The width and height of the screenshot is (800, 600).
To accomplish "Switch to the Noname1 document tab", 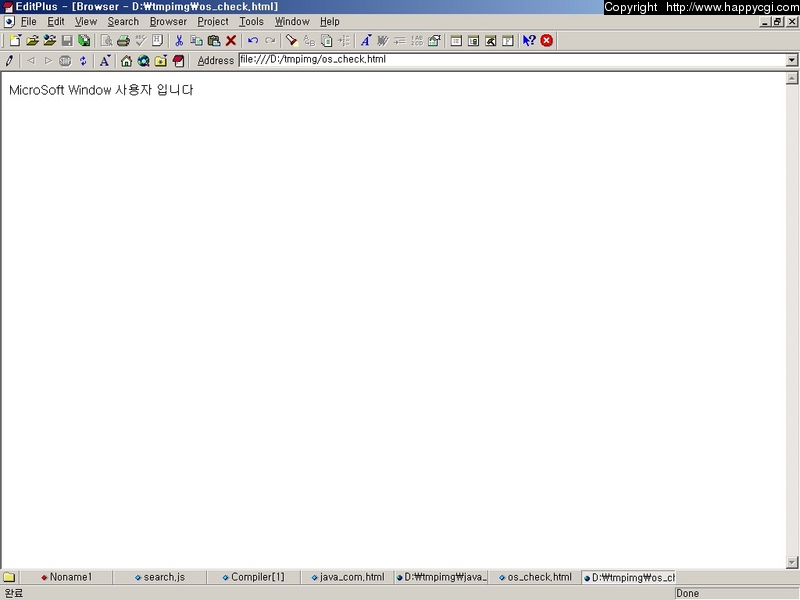I will (x=66, y=577).
